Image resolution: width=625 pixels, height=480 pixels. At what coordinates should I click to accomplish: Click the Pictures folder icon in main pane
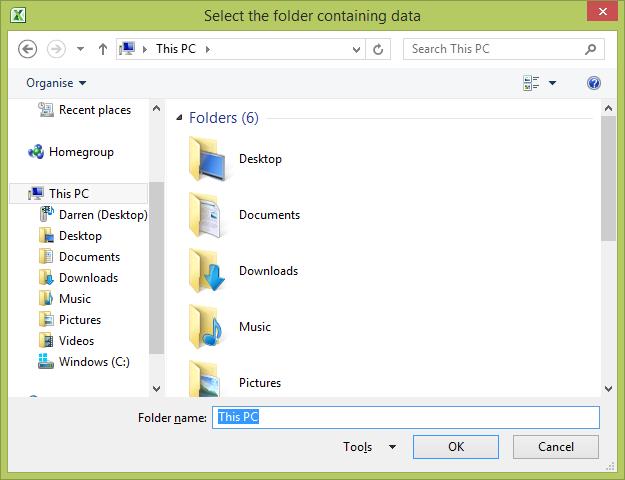pos(205,379)
